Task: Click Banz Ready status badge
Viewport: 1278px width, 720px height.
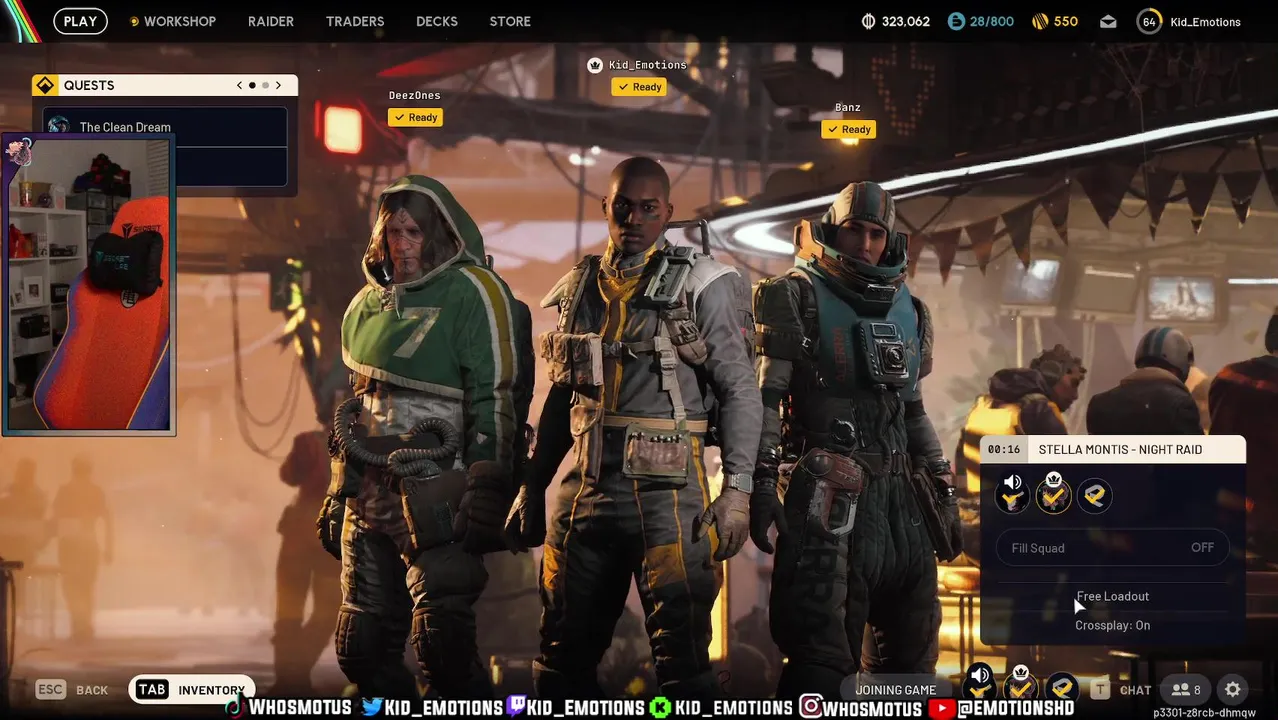Action: [x=848, y=129]
